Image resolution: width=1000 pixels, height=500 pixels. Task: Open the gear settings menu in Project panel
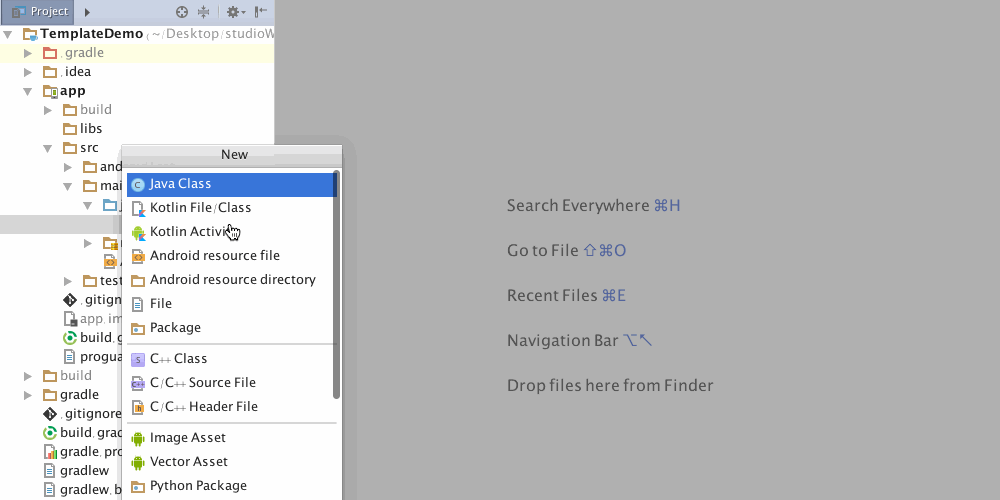click(235, 11)
